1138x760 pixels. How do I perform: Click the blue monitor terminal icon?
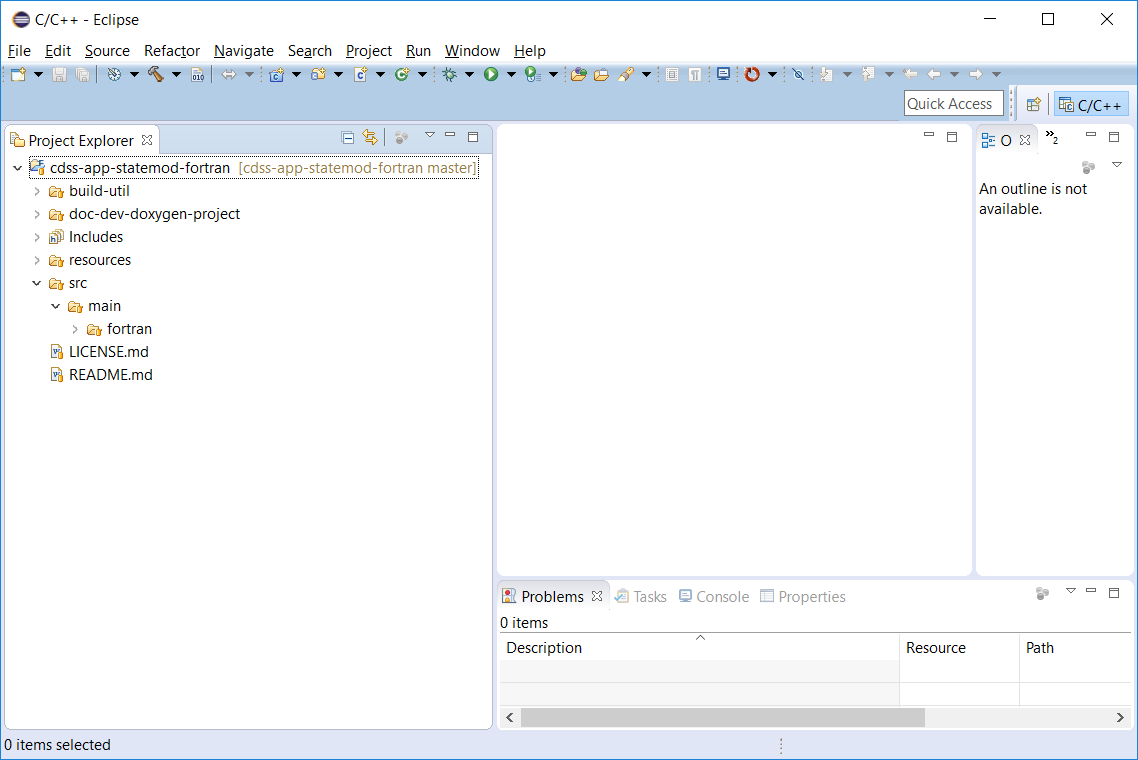pyautogui.click(x=723, y=74)
